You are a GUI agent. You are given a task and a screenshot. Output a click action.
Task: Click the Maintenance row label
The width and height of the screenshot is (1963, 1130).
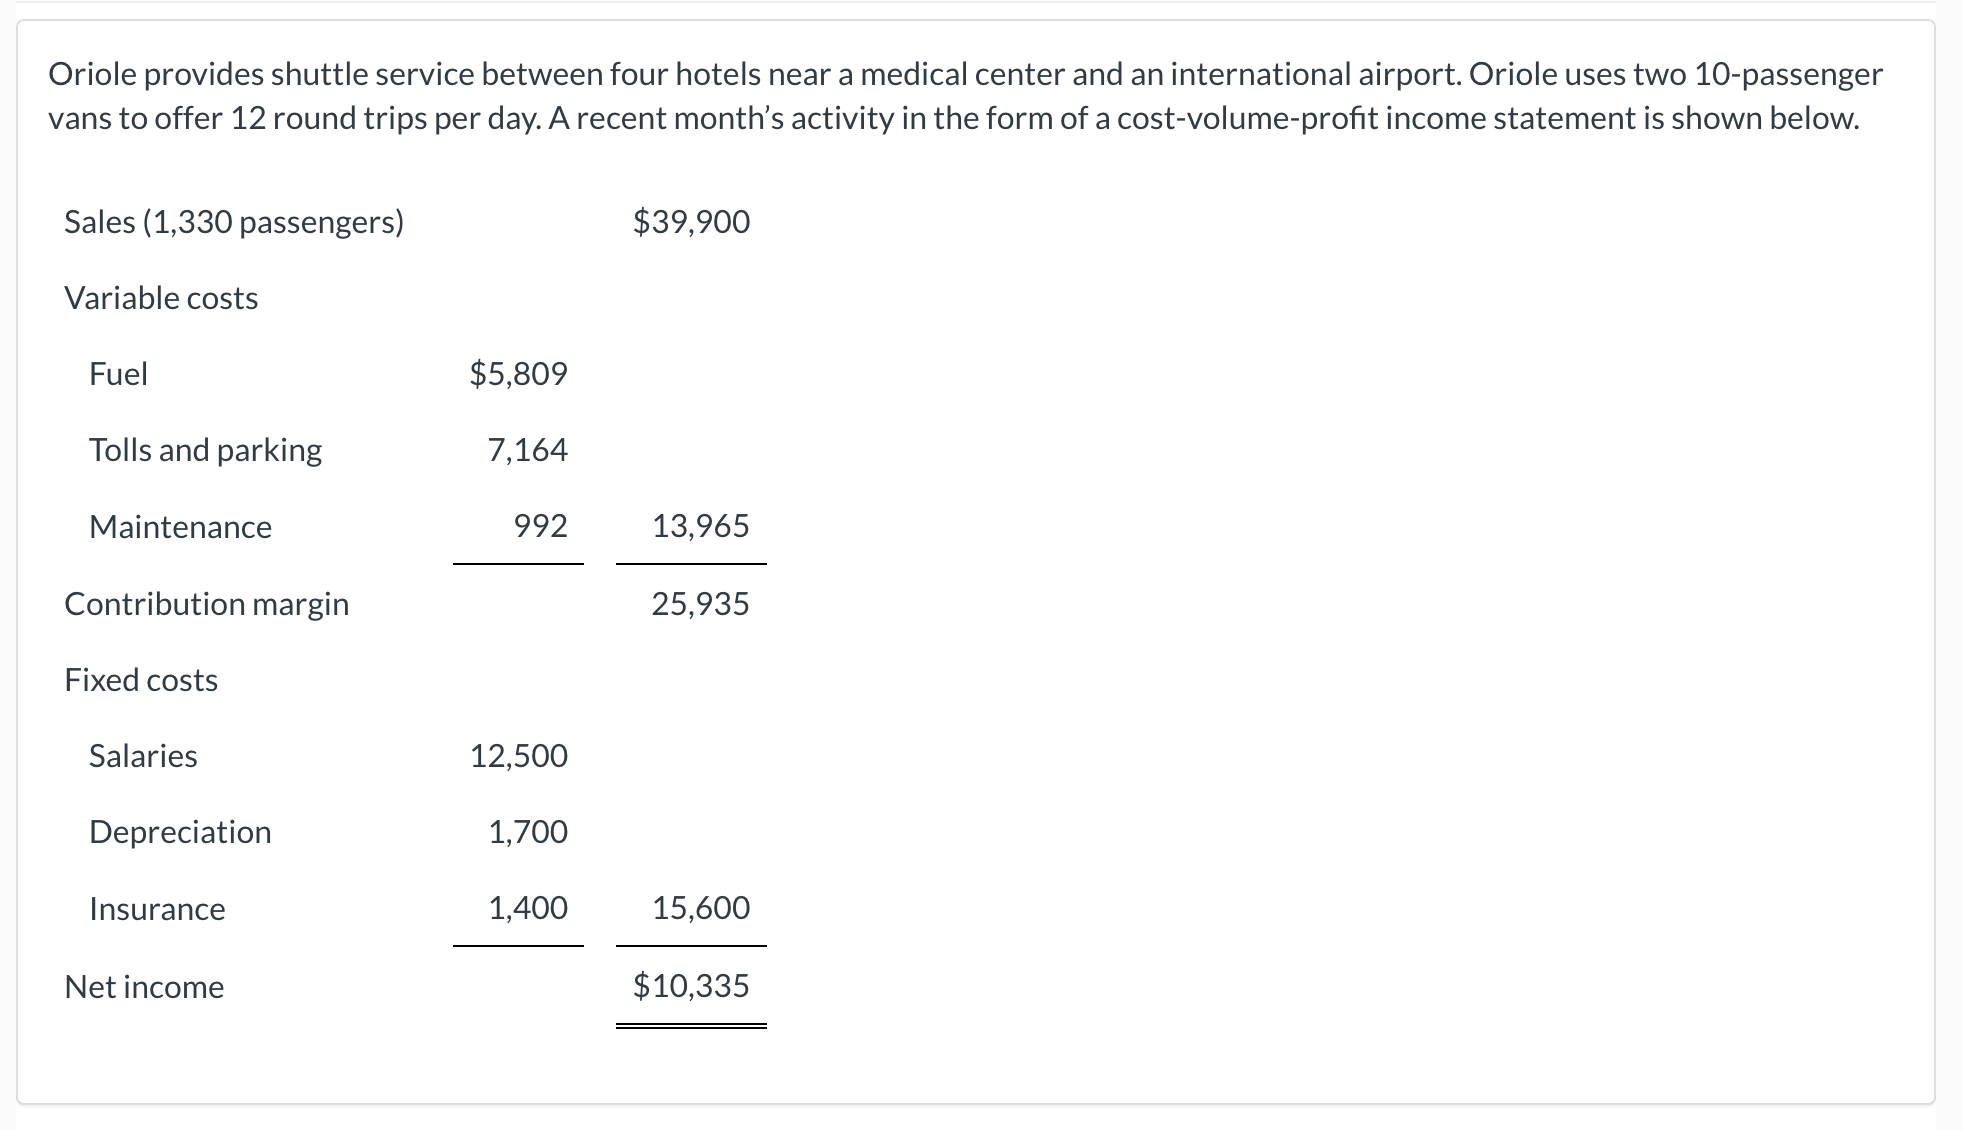[x=180, y=527]
